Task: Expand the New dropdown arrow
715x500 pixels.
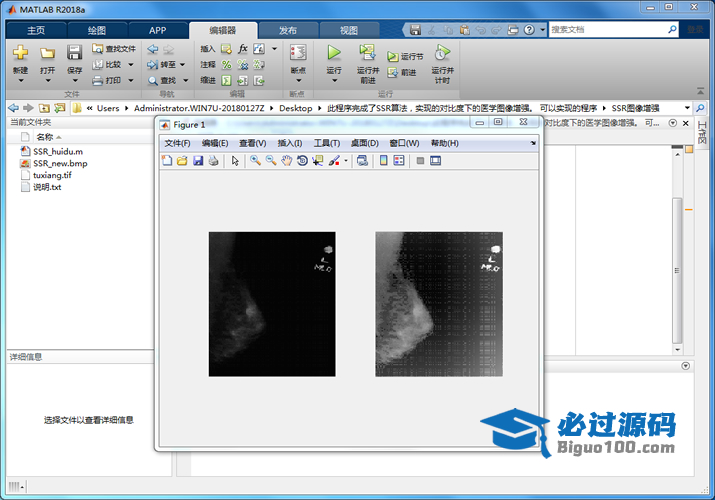Action: pyautogui.click(x=21, y=81)
